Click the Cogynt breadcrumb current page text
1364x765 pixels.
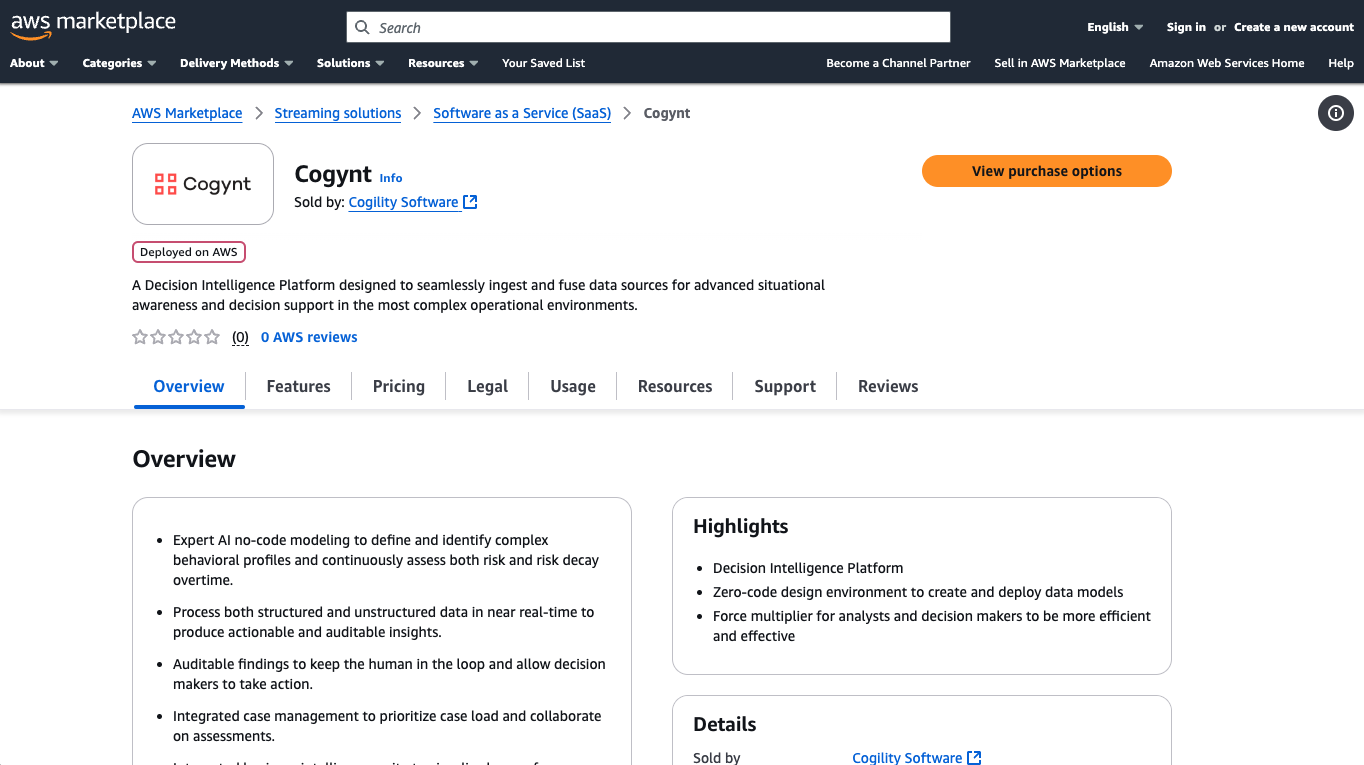[x=667, y=113]
